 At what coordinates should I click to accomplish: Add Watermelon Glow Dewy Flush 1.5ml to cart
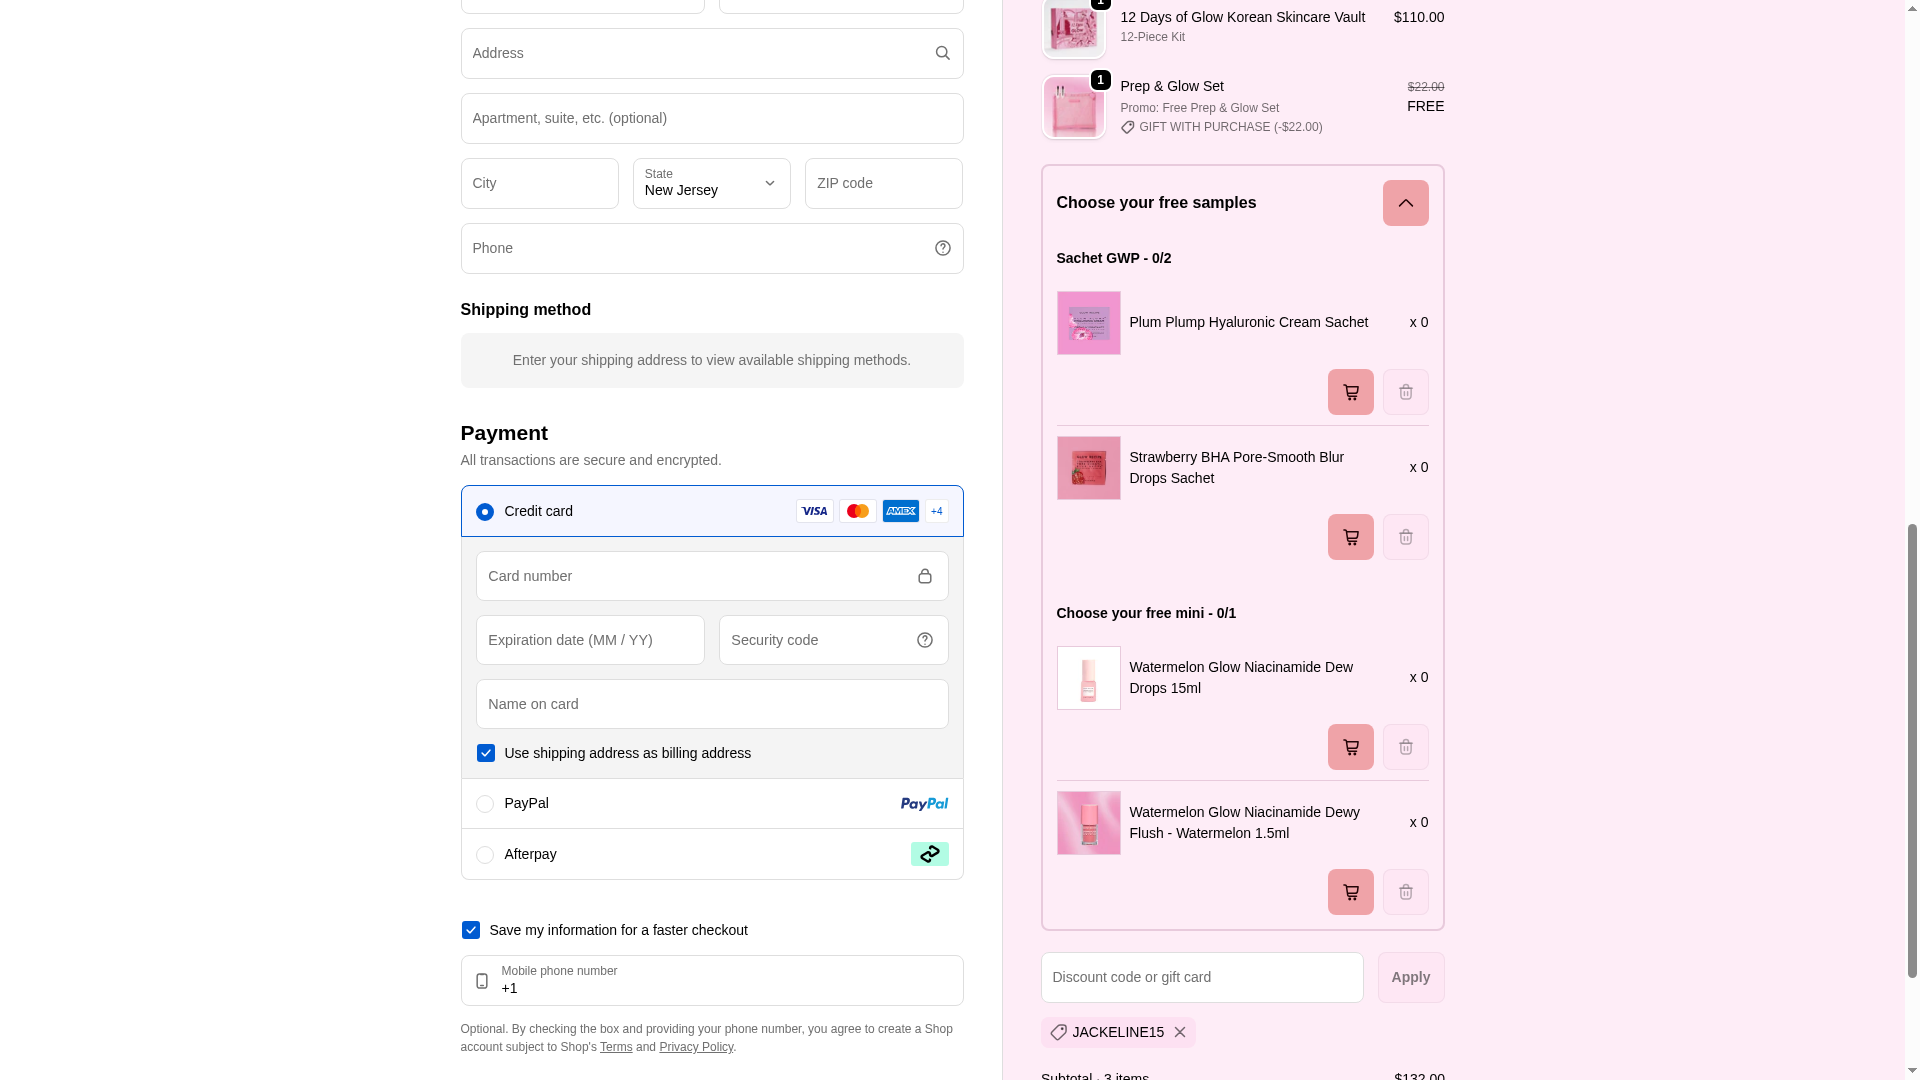pos(1350,892)
